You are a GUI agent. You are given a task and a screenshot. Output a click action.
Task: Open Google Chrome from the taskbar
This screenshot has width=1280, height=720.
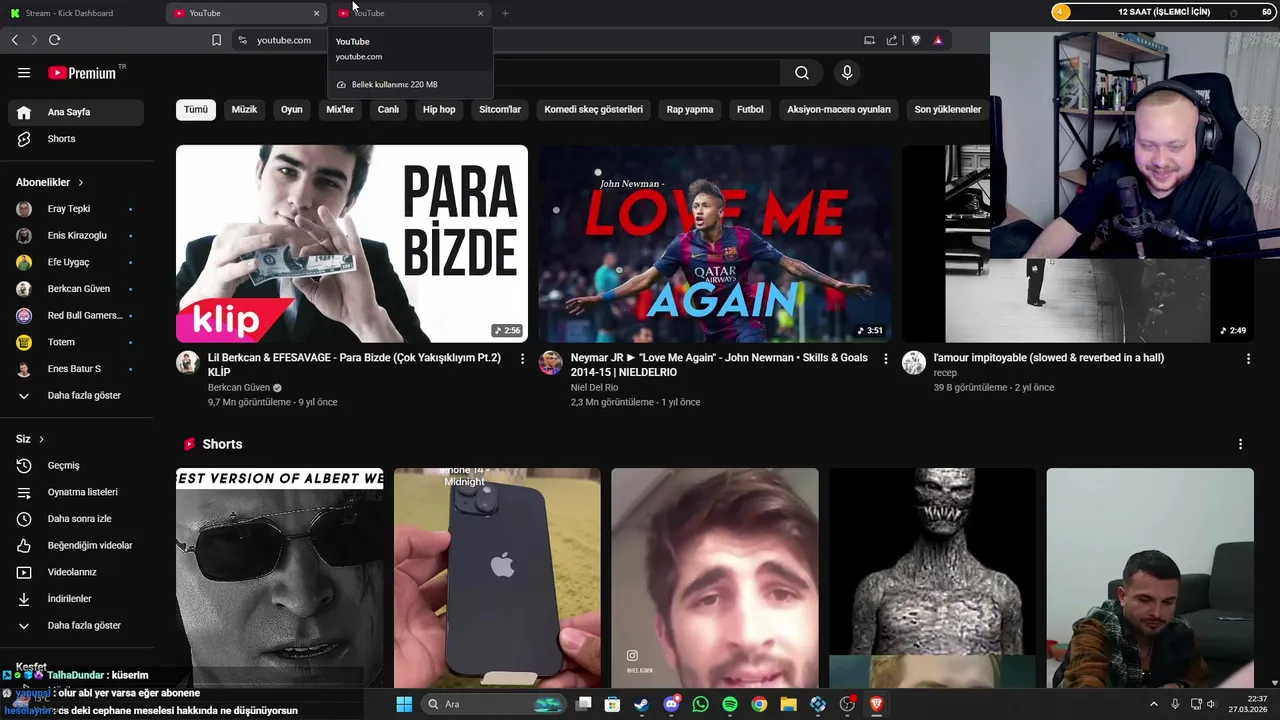759,704
